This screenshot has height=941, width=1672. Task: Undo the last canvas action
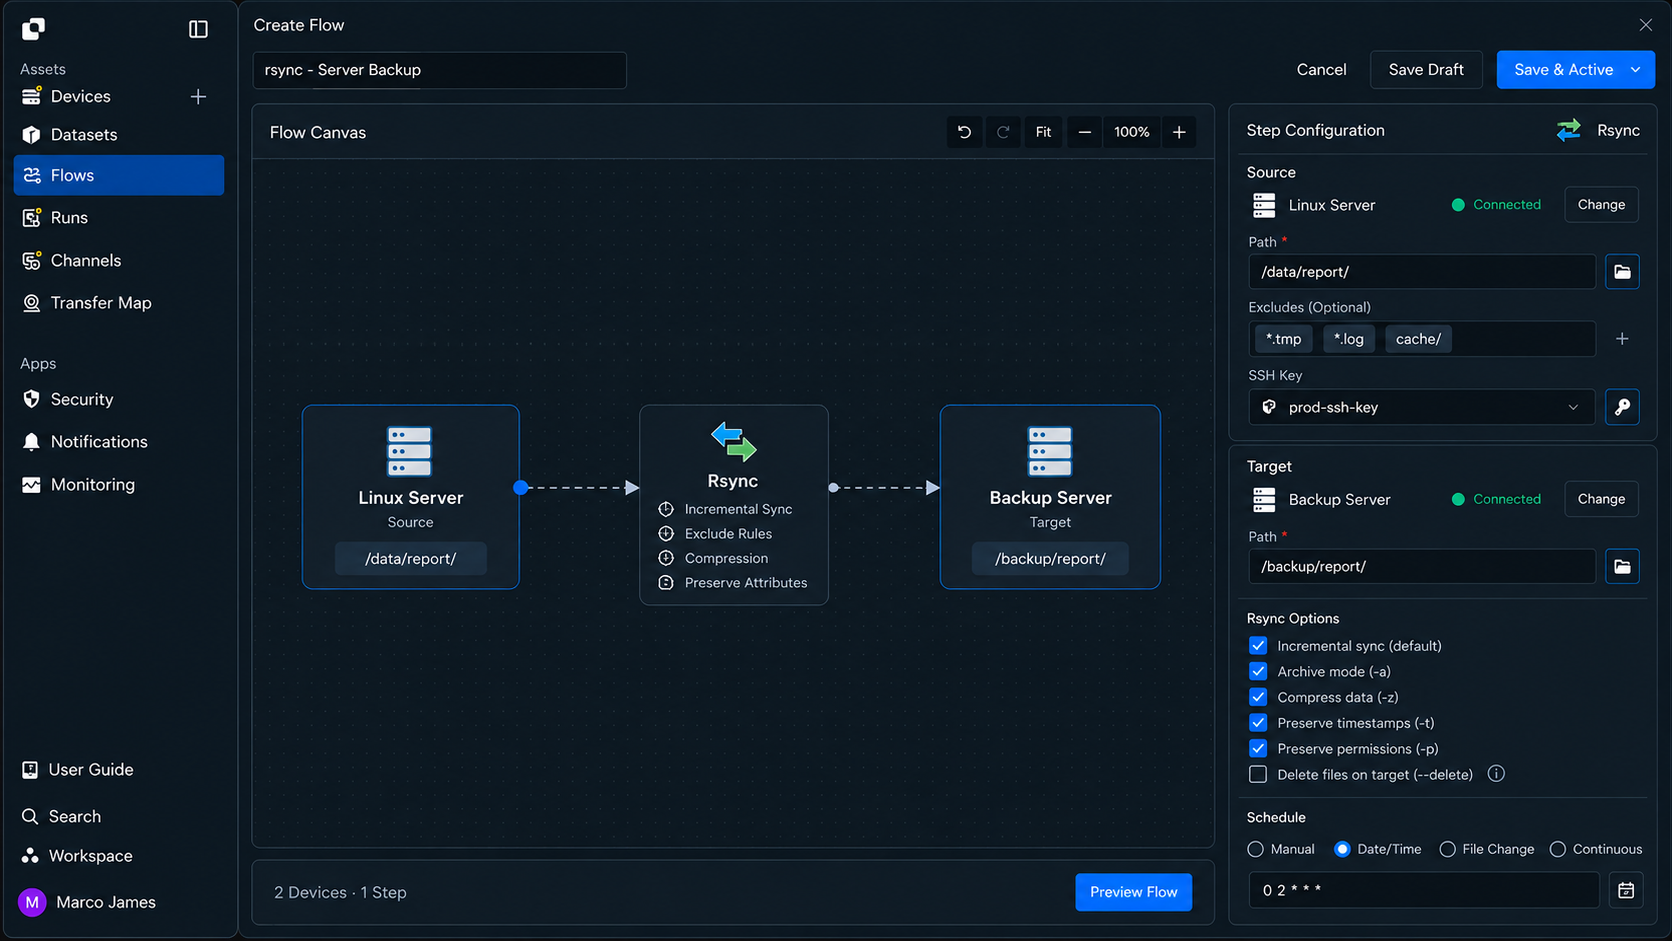[964, 132]
